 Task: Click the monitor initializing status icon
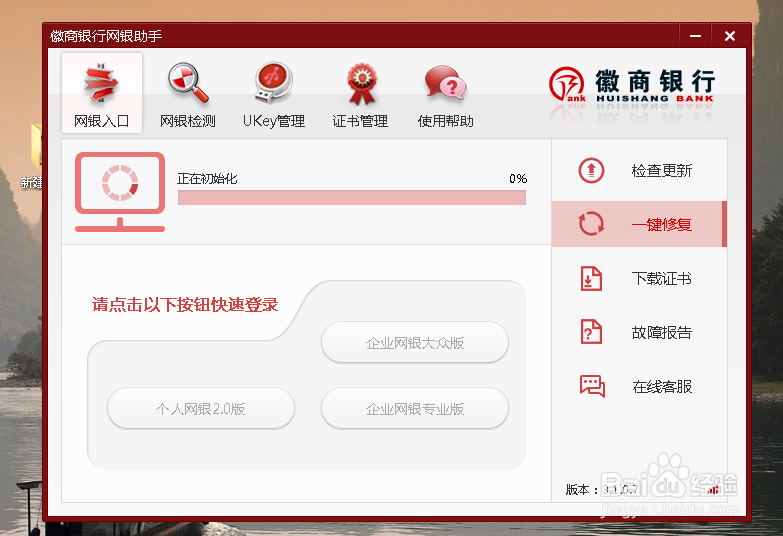click(x=120, y=192)
